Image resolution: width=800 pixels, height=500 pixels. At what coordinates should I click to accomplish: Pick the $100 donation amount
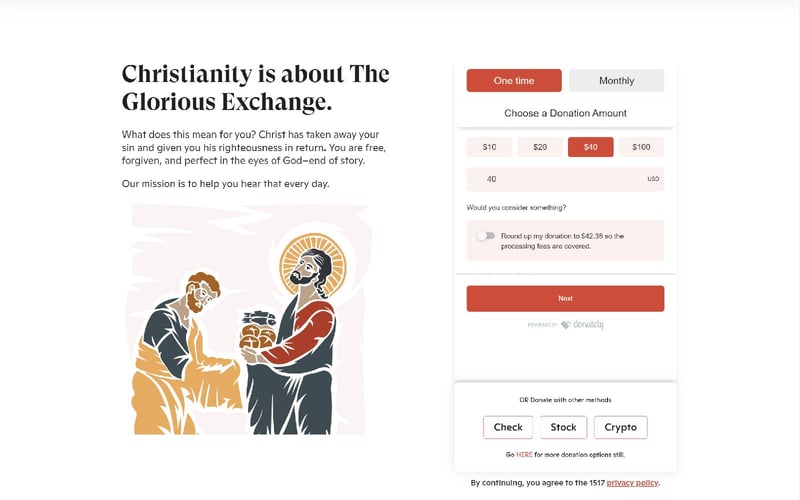[641, 147]
